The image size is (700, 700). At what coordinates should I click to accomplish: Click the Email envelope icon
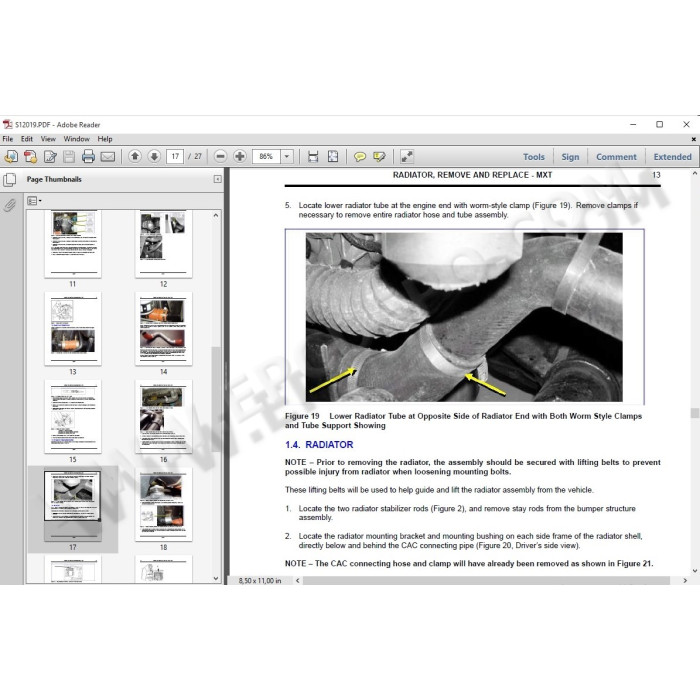click(108, 157)
